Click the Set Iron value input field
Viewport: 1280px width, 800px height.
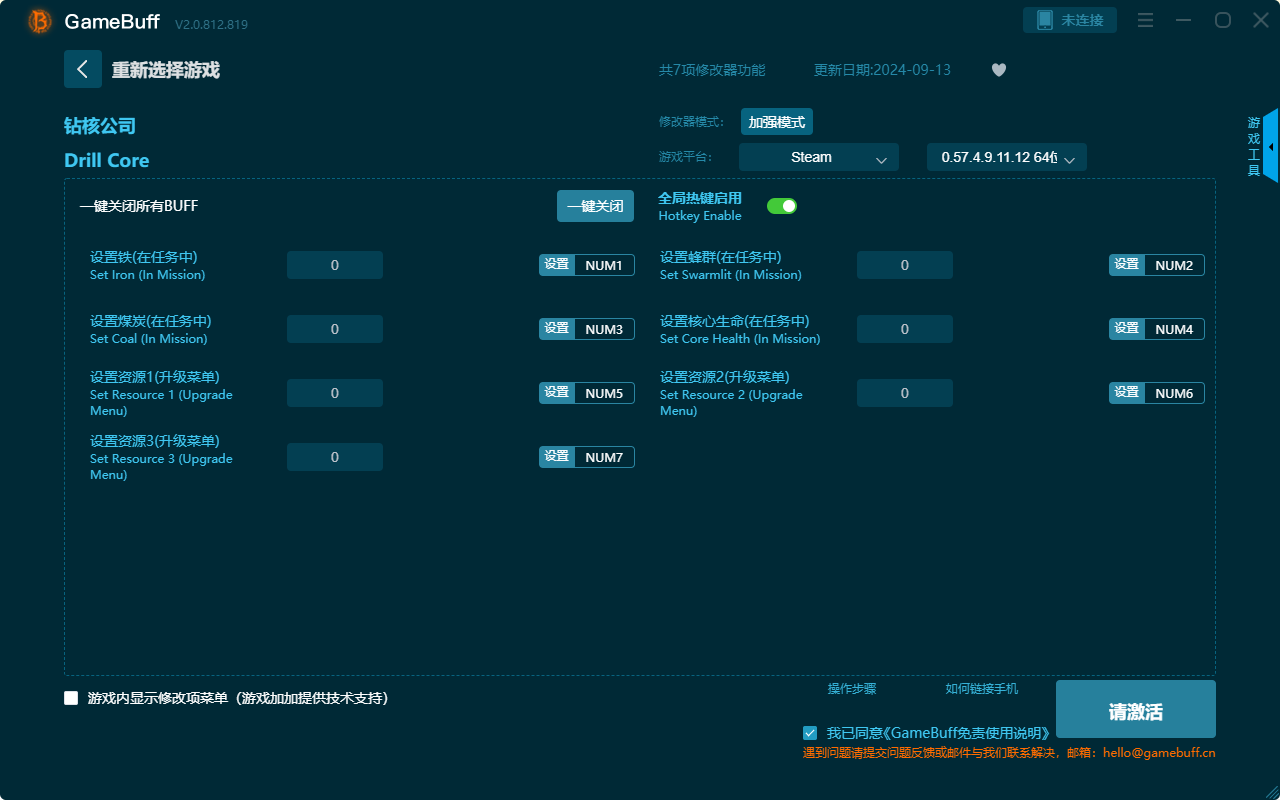pyautogui.click(x=334, y=265)
